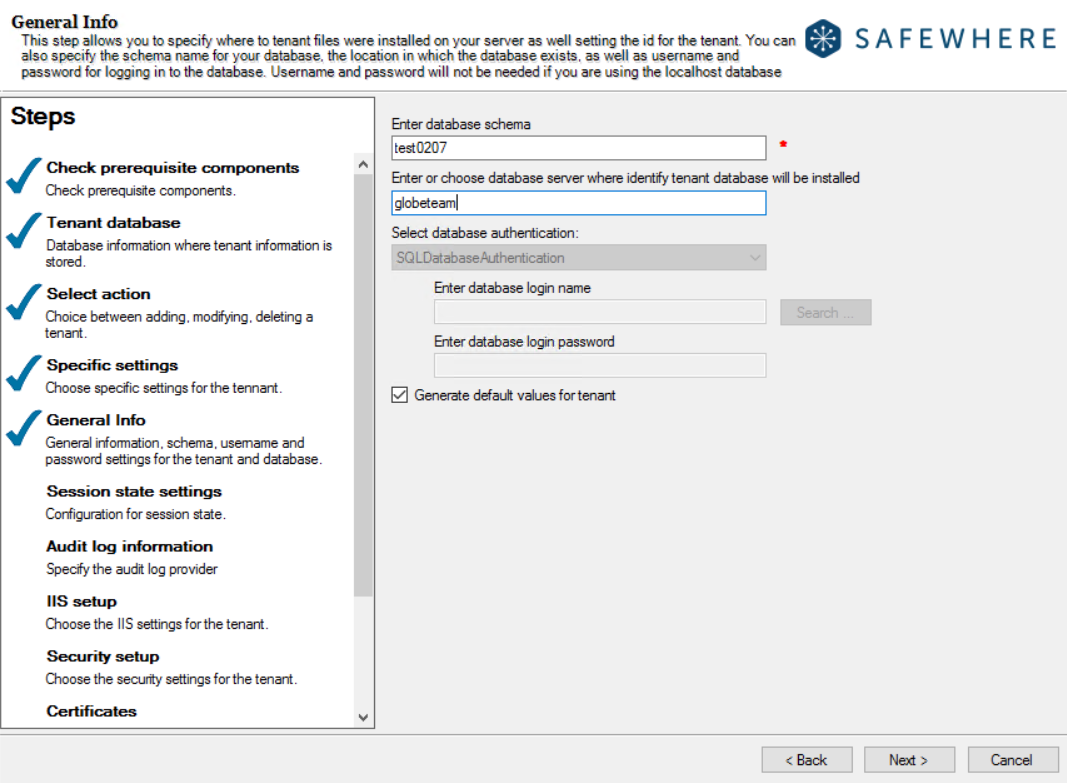The height and width of the screenshot is (783, 1067).
Task: Focus the database server input field
Action: 578,203
